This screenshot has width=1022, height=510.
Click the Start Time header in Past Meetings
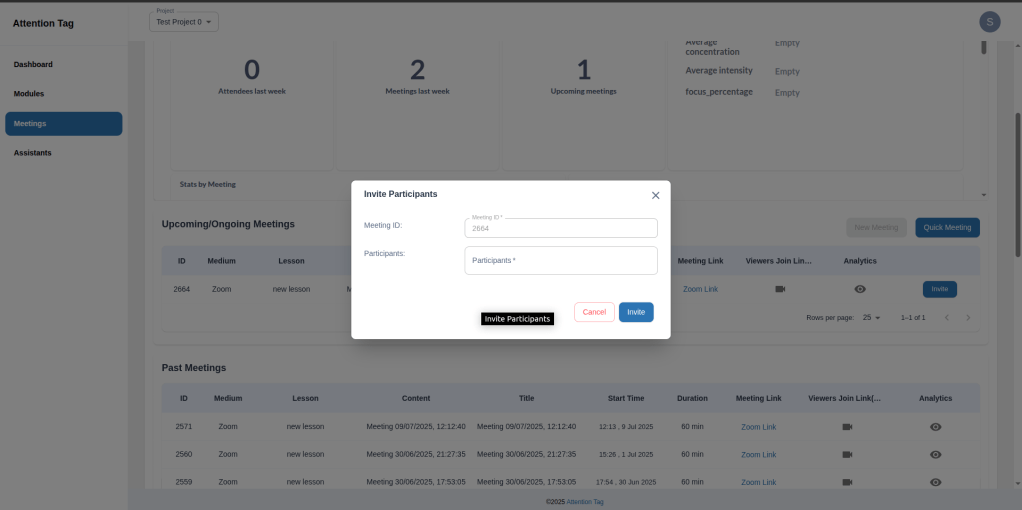click(x=626, y=398)
